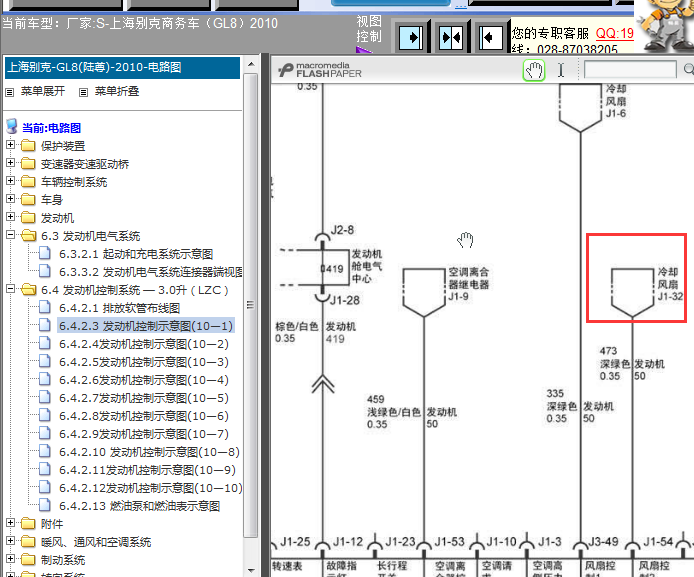The height and width of the screenshot is (577, 694).
Task: Click the 车身 folder icon
Action: click(28, 199)
